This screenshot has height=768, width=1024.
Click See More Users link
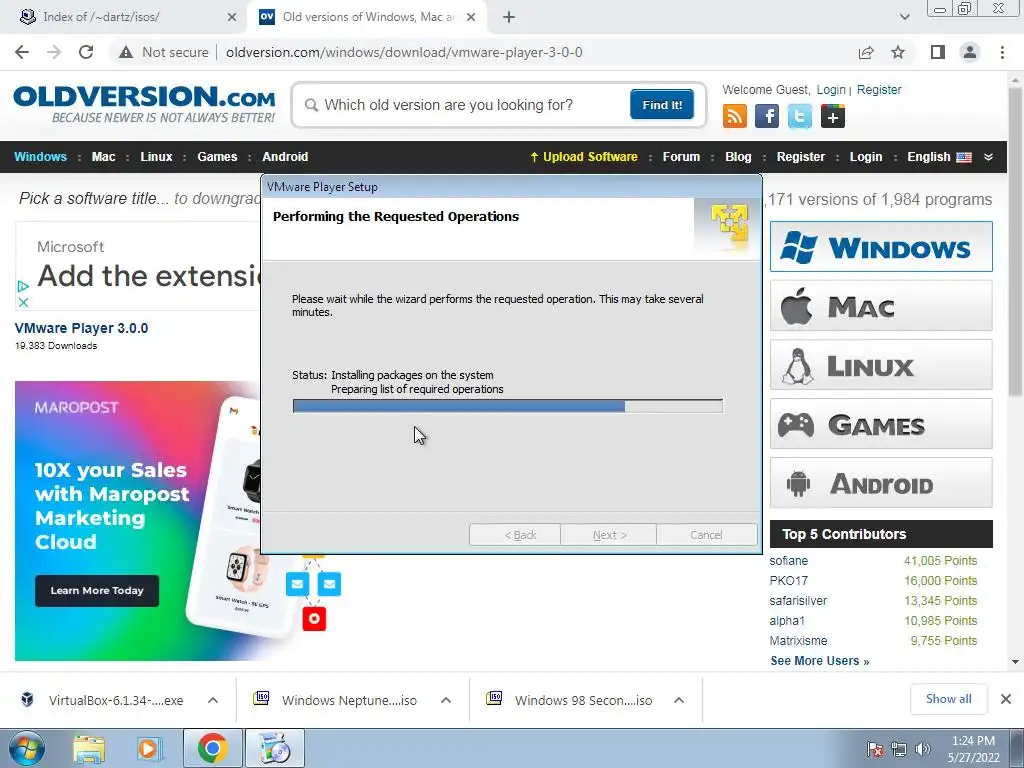(x=820, y=660)
